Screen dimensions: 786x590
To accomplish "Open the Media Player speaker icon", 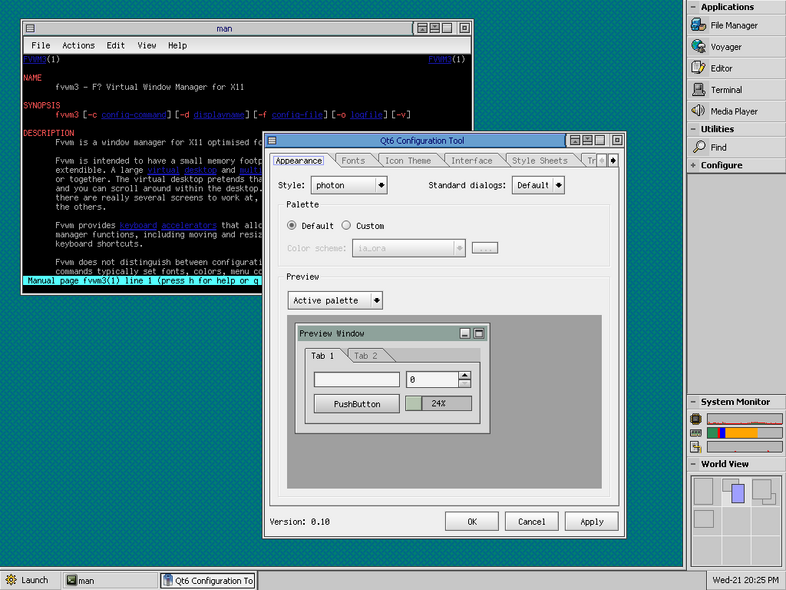I will pos(698,110).
